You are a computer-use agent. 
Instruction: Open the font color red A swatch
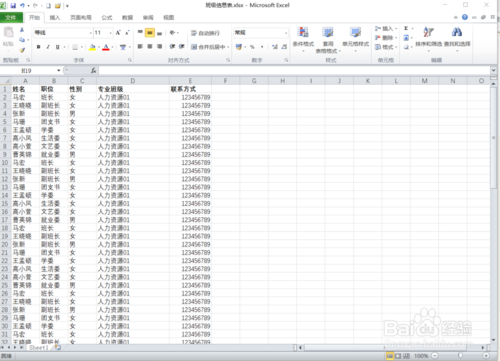coord(106,47)
